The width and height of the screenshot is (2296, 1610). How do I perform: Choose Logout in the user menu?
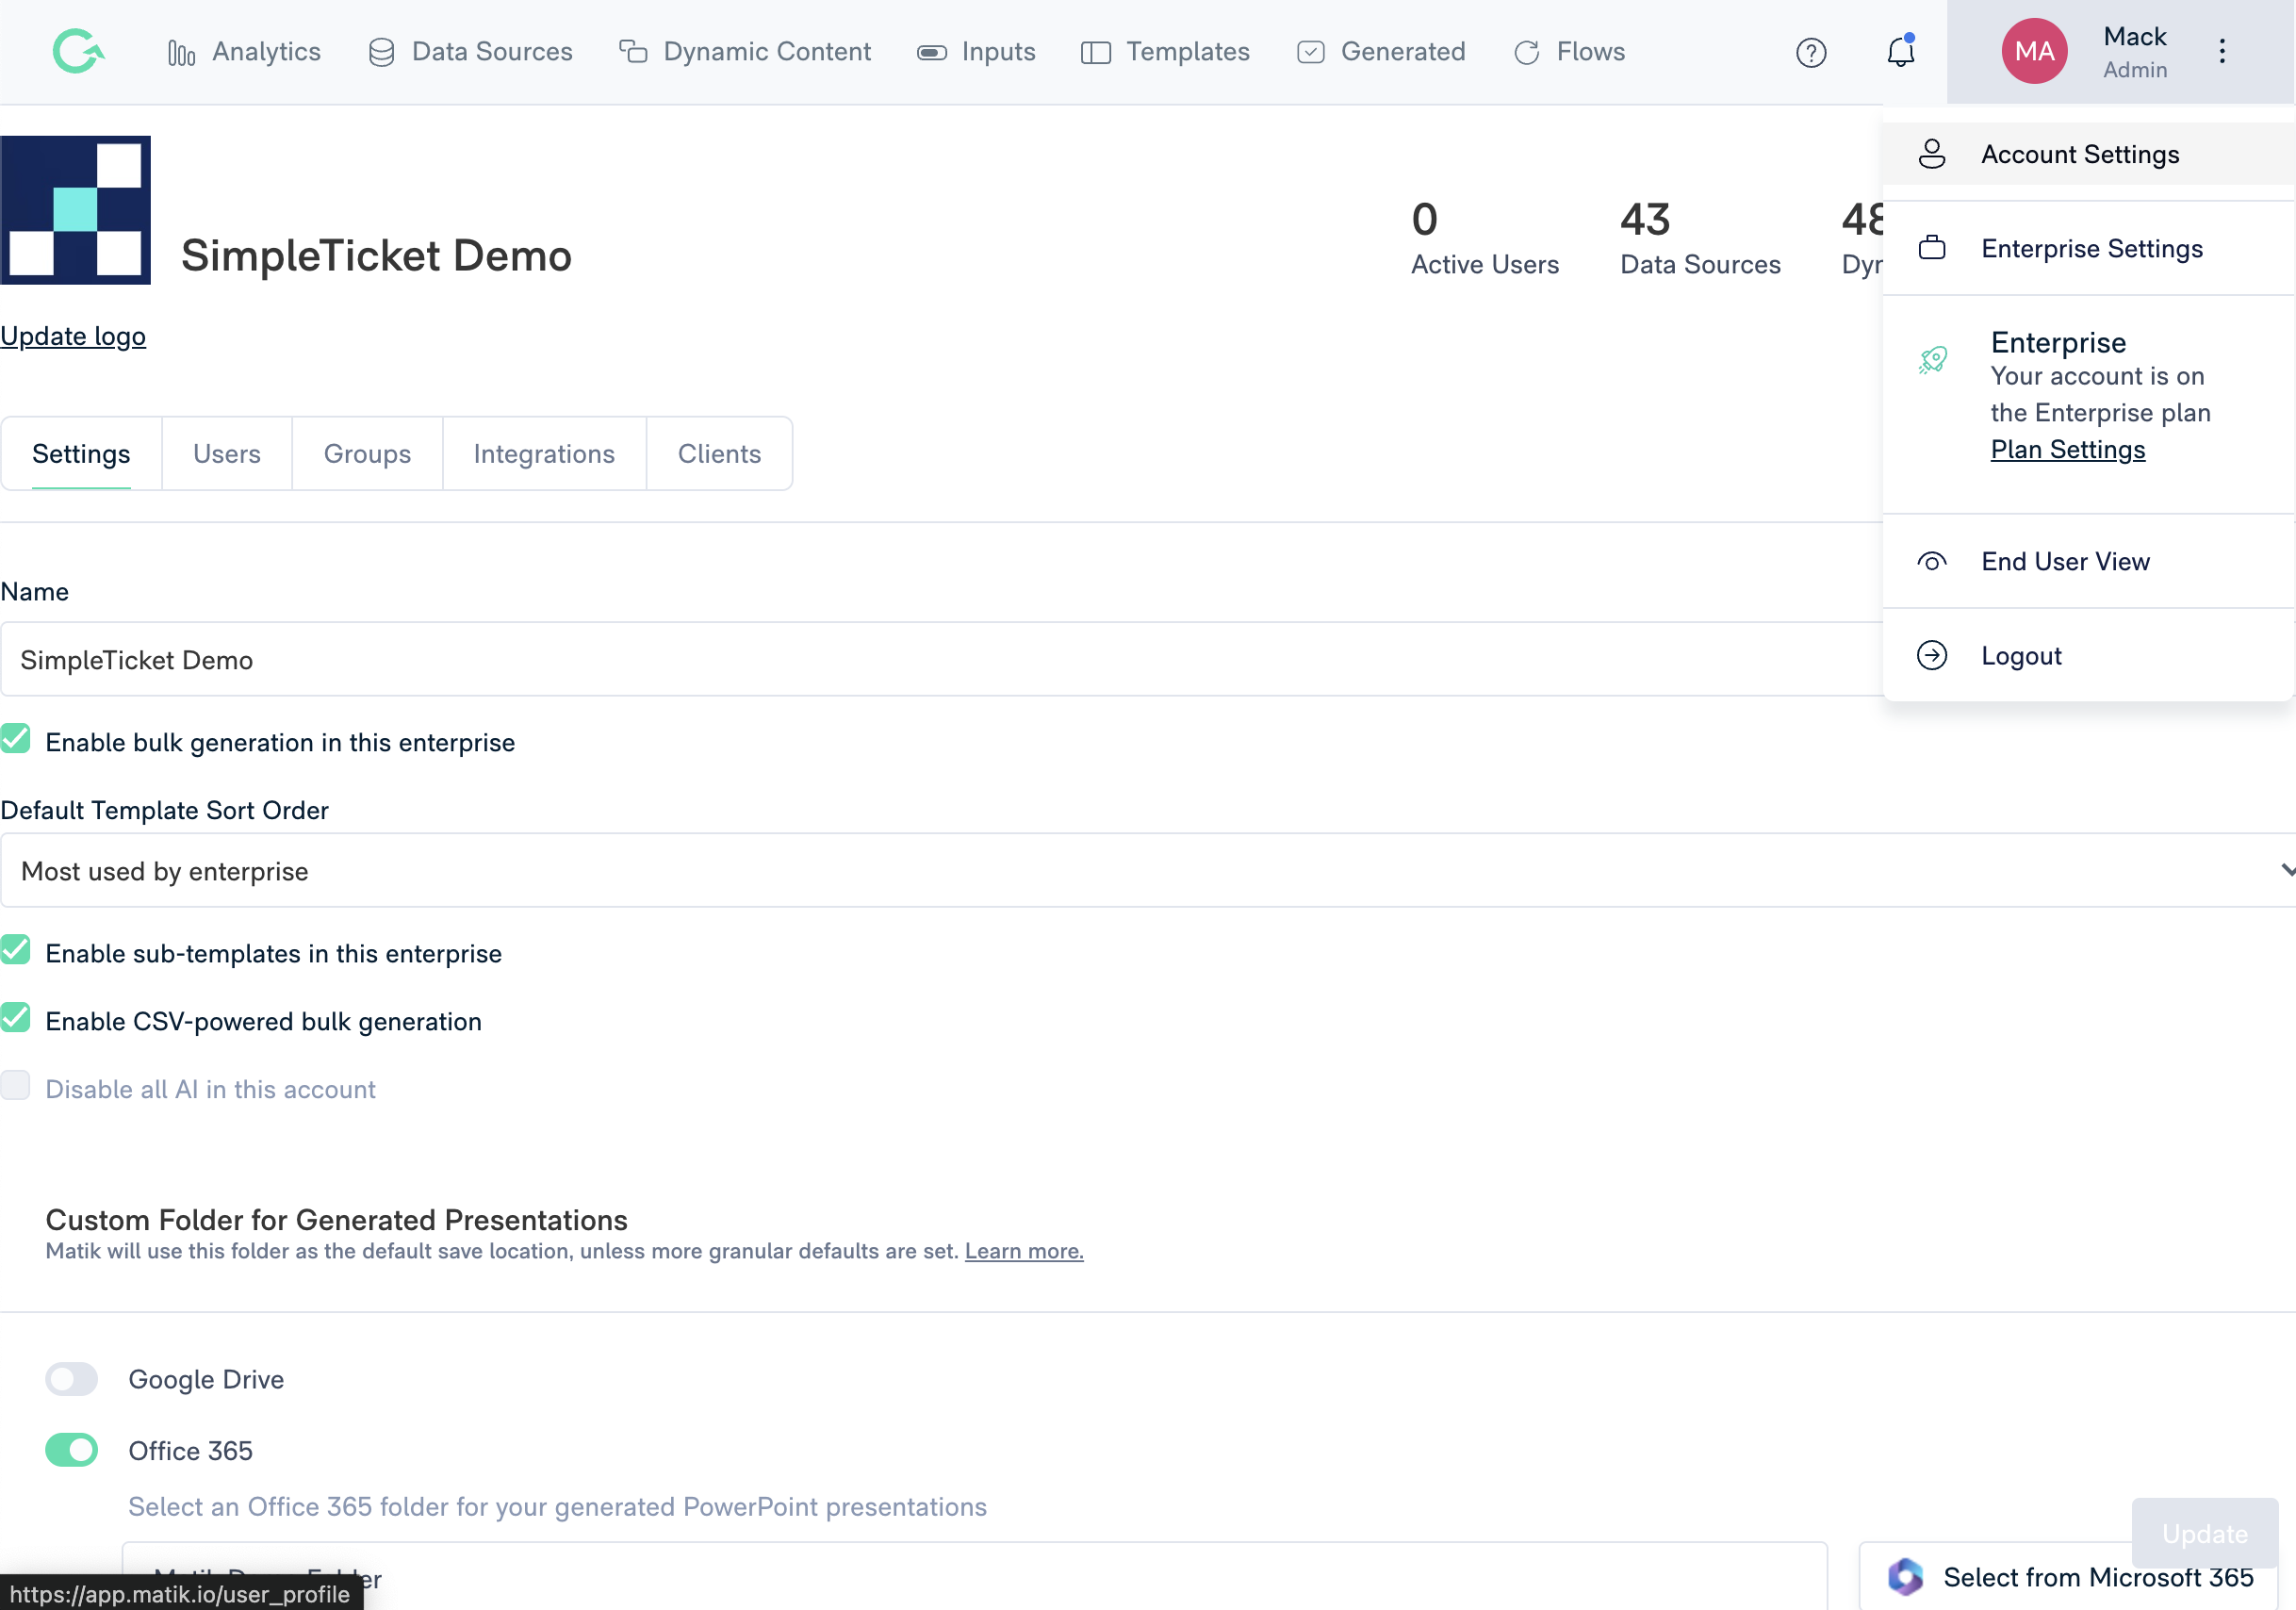coord(2021,656)
